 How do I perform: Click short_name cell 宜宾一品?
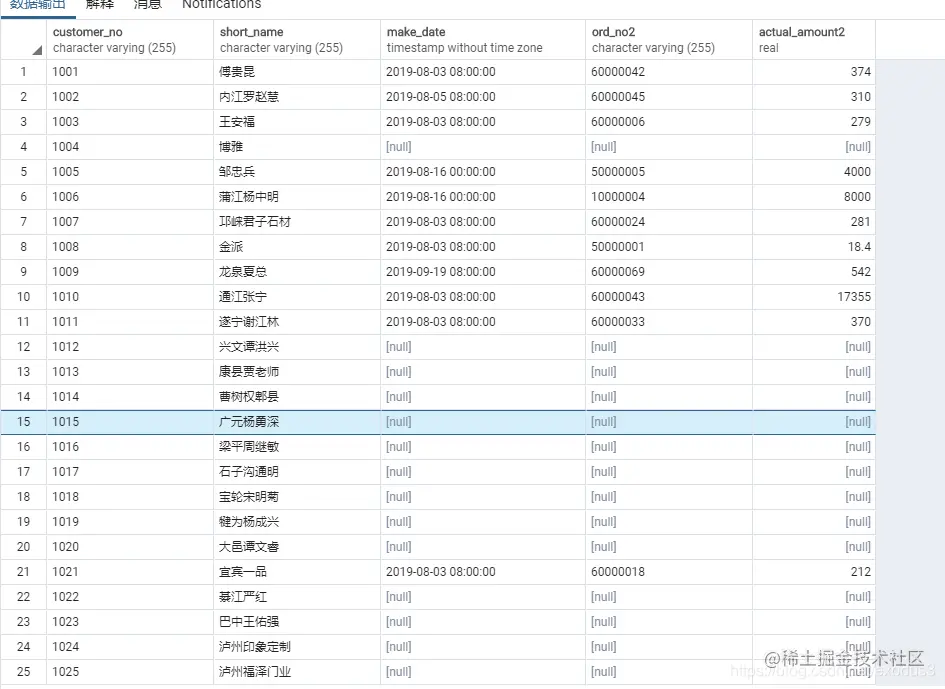click(x=297, y=571)
